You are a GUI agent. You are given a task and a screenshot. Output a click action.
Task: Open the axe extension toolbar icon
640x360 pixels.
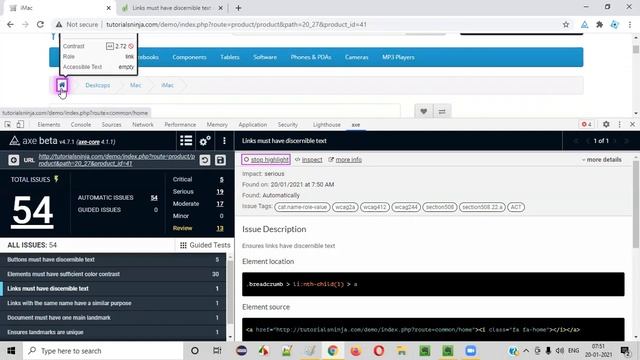[584, 24]
